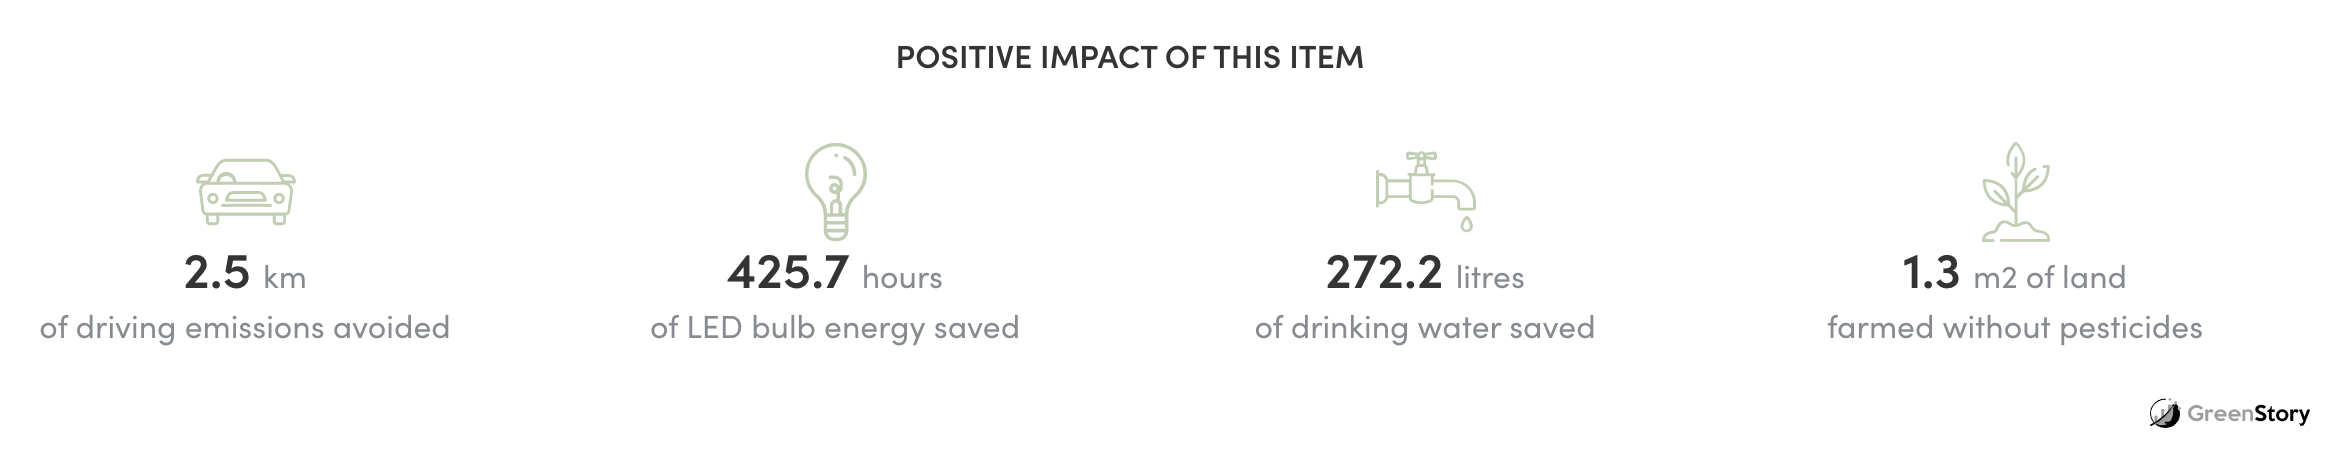Click 'of drinking water saved' text
Image resolution: width=2330 pixels, height=452 pixels.
click(x=1425, y=328)
